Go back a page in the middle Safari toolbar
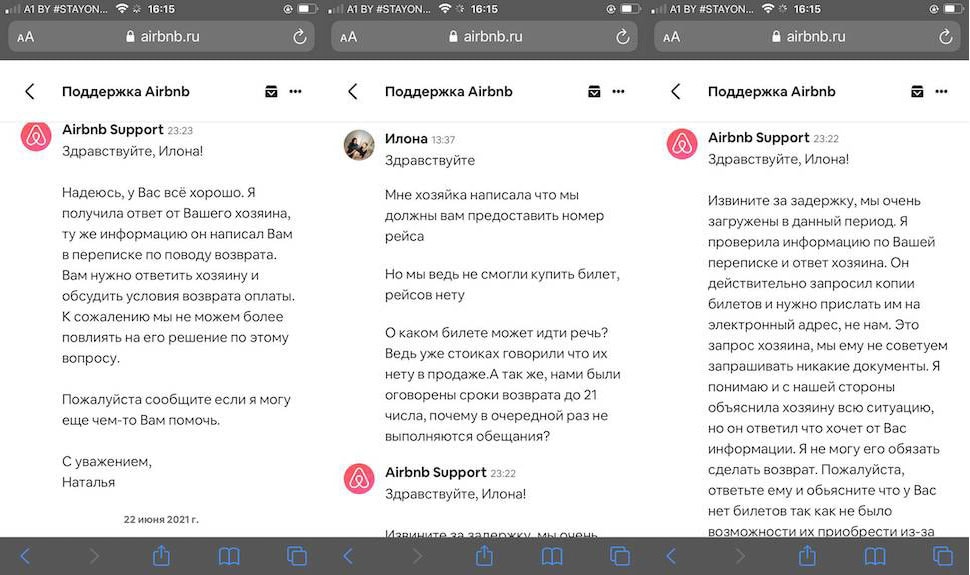Screen dimensions: 970x575 pos(348,556)
